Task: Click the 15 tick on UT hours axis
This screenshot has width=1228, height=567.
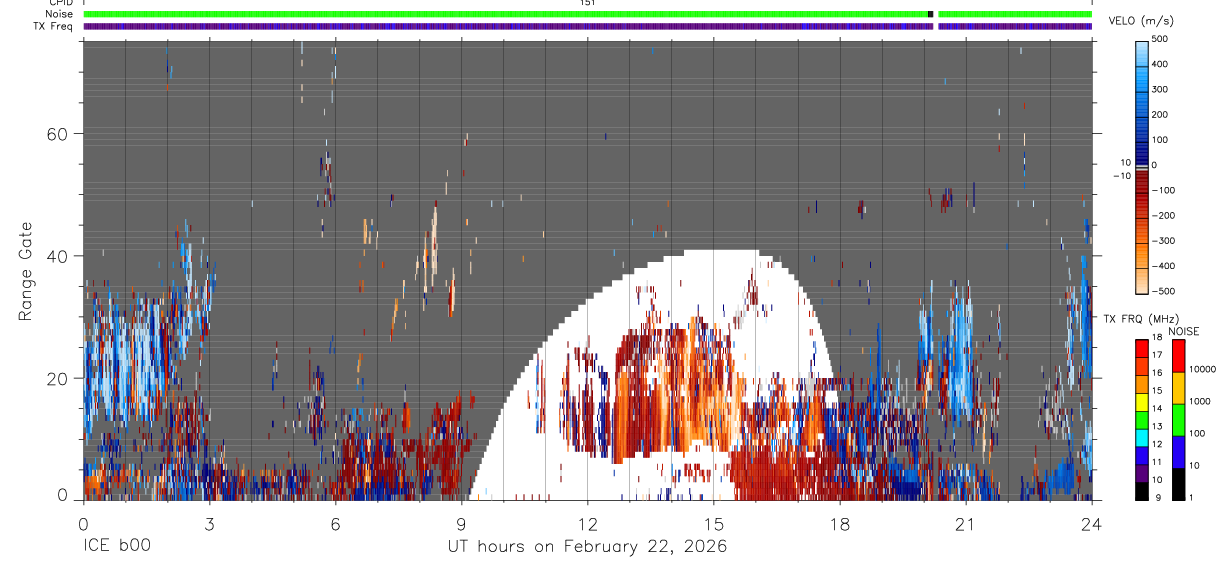Action: coord(713,523)
